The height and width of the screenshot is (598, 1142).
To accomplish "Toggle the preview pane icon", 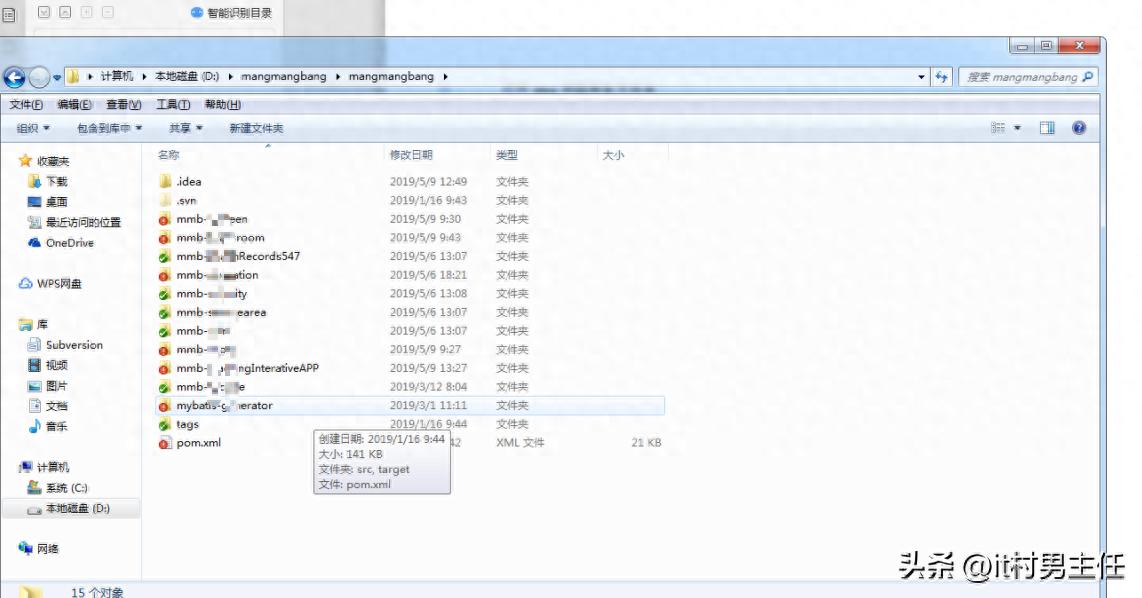I will tap(1047, 128).
